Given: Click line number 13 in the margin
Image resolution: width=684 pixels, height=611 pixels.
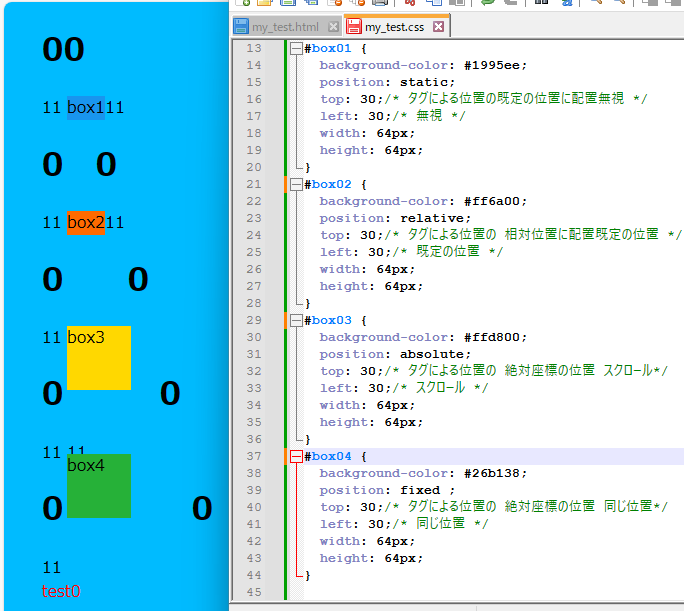Looking at the screenshot, I should coord(254,48).
